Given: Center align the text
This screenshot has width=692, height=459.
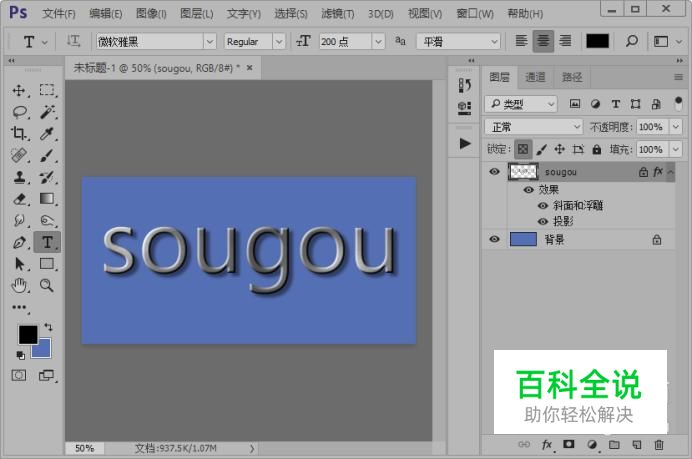Looking at the screenshot, I should (543, 41).
